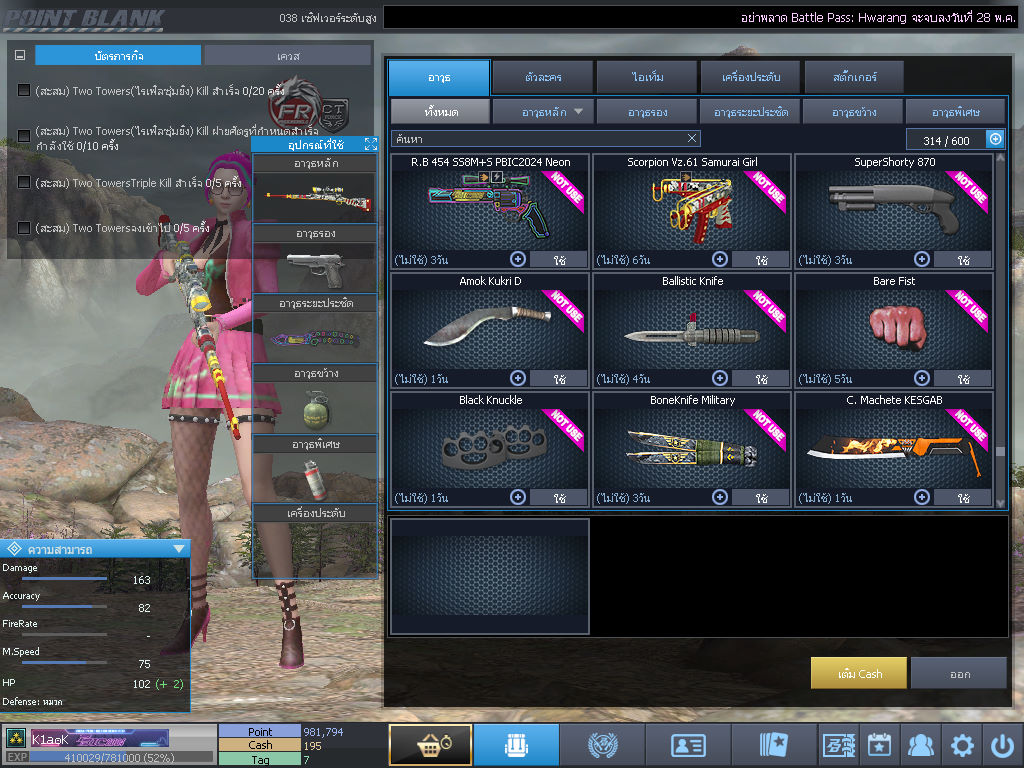Click plus icon on C. Machete KESGAB card

[921, 497]
